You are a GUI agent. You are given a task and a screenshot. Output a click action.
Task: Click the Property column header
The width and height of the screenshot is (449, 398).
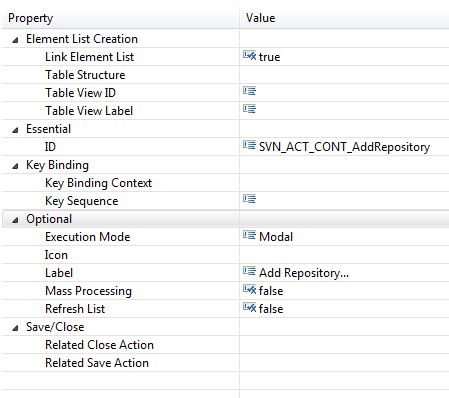coord(120,18)
